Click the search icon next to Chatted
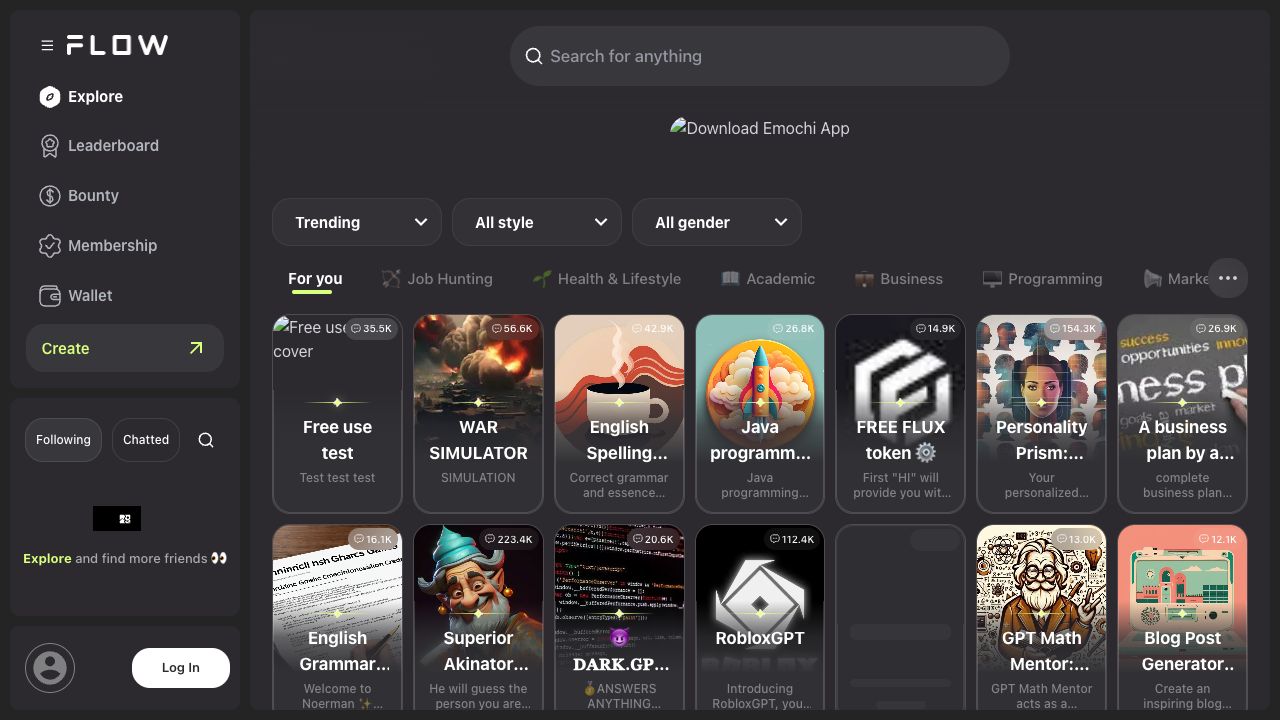The width and height of the screenshot is (1280, 720). [x=206, y=440]
